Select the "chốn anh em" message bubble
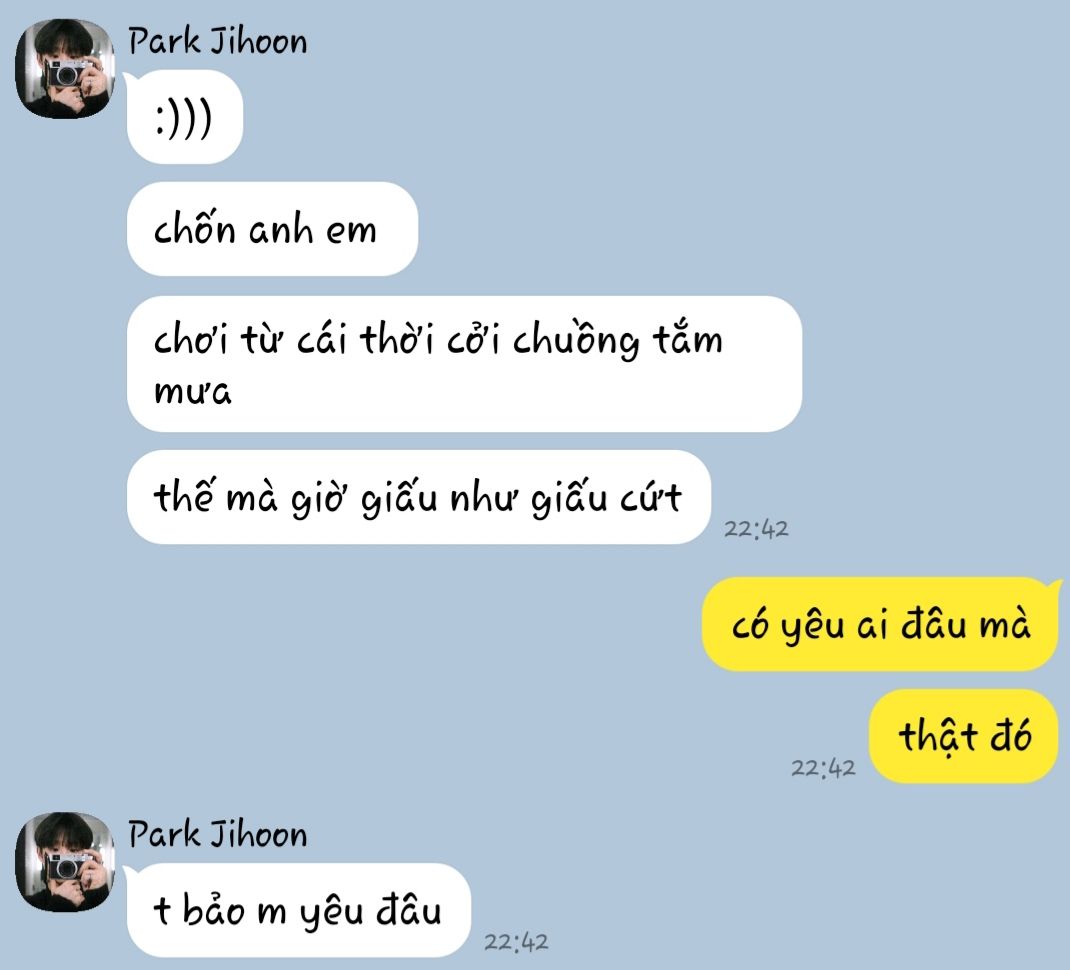The width and height of the screenshot is (1070, 970). pos(272,229)
